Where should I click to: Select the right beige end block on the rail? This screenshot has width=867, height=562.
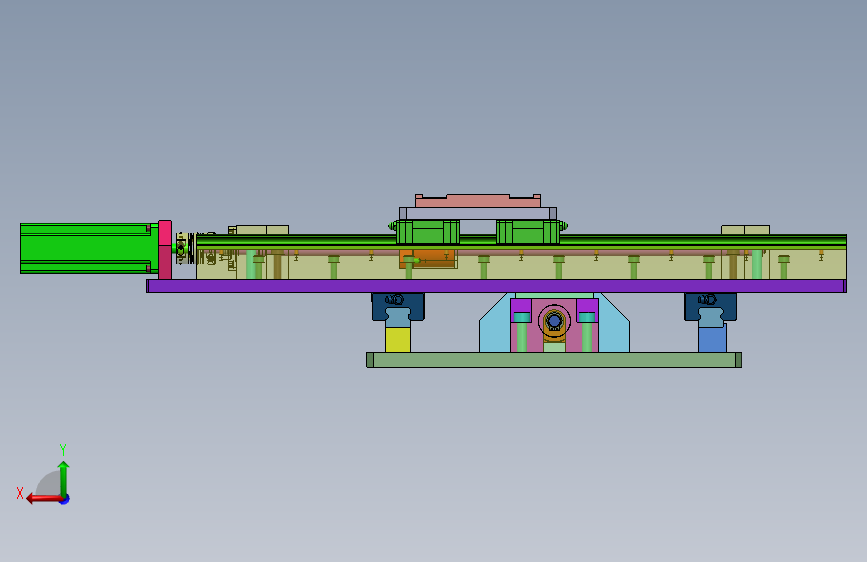point(745,230)
